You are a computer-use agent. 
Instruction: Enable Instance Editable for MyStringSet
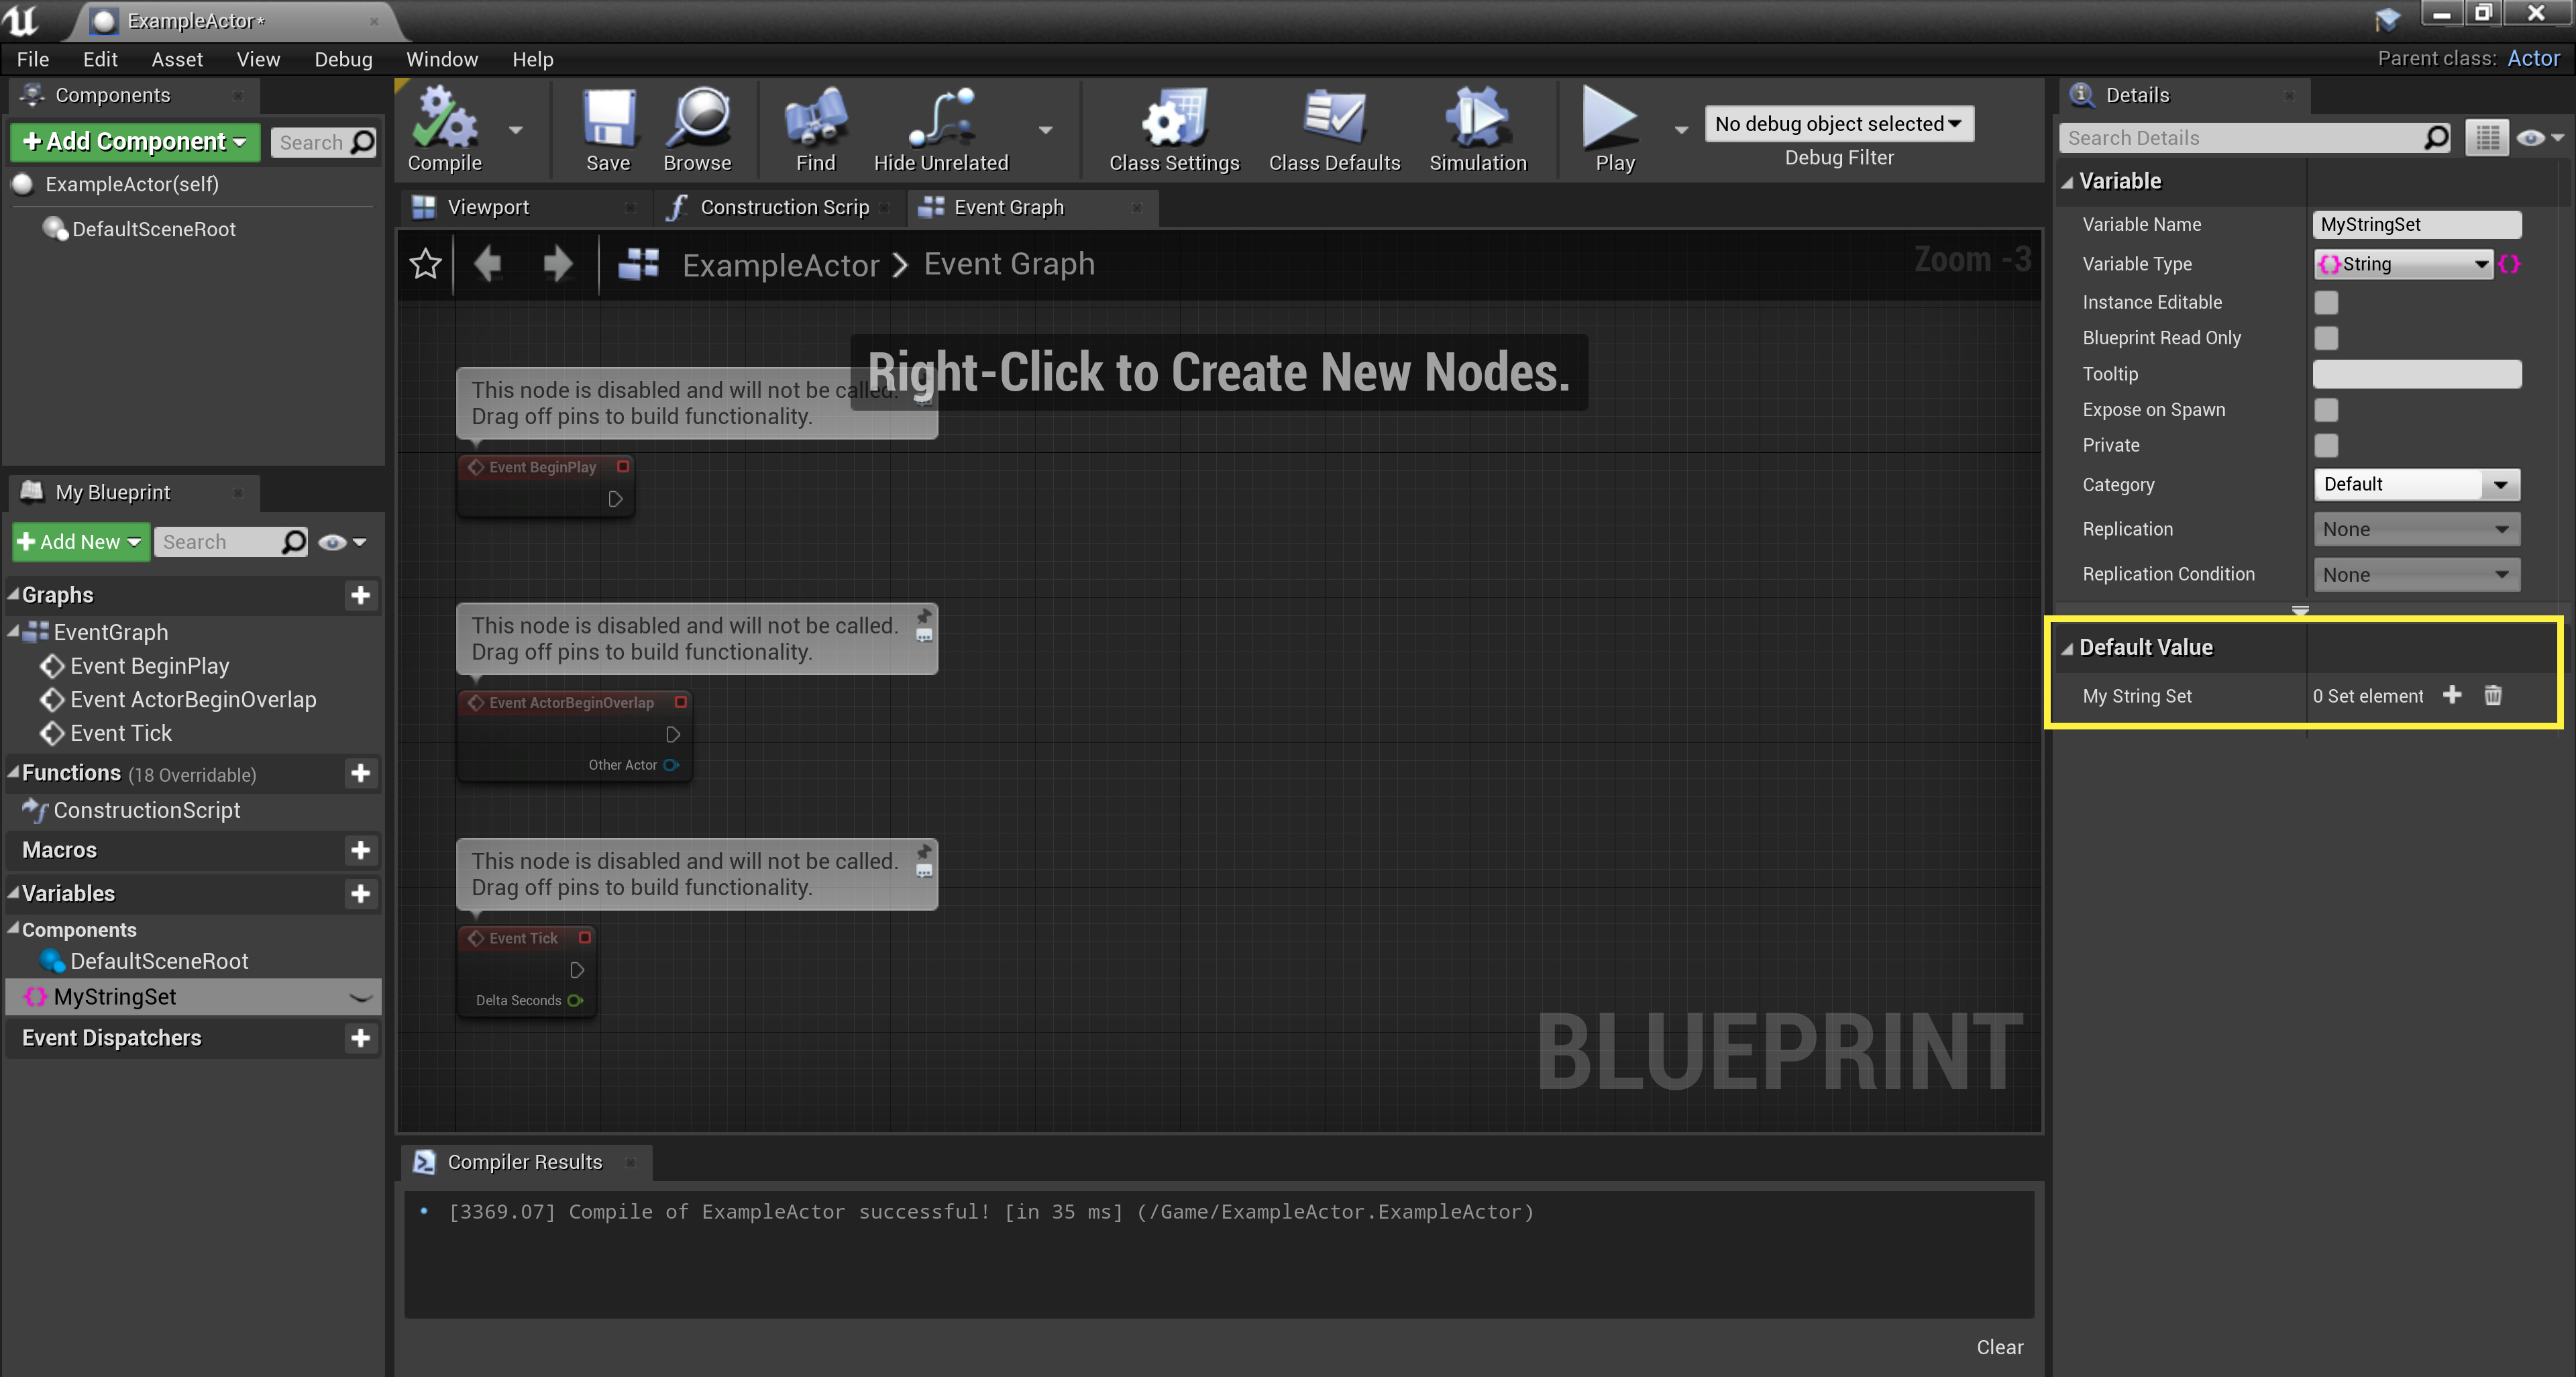[2327, 301]
